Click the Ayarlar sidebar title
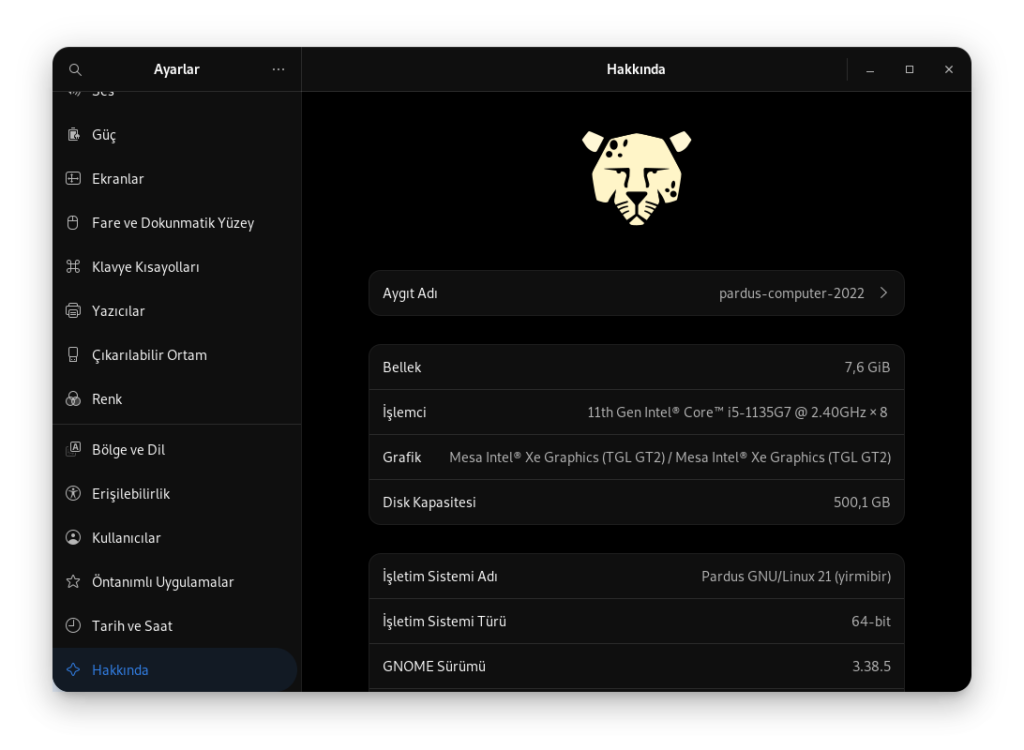This screenshot has width=1024, height=750. (x=176, y=69)
